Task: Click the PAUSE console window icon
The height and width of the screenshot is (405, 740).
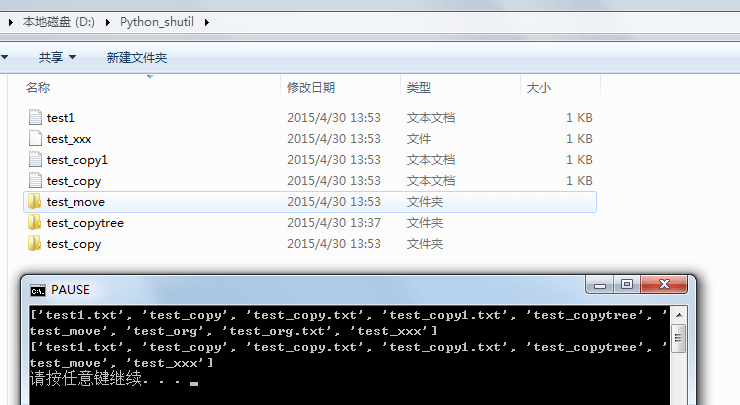Action: (38, 290)
